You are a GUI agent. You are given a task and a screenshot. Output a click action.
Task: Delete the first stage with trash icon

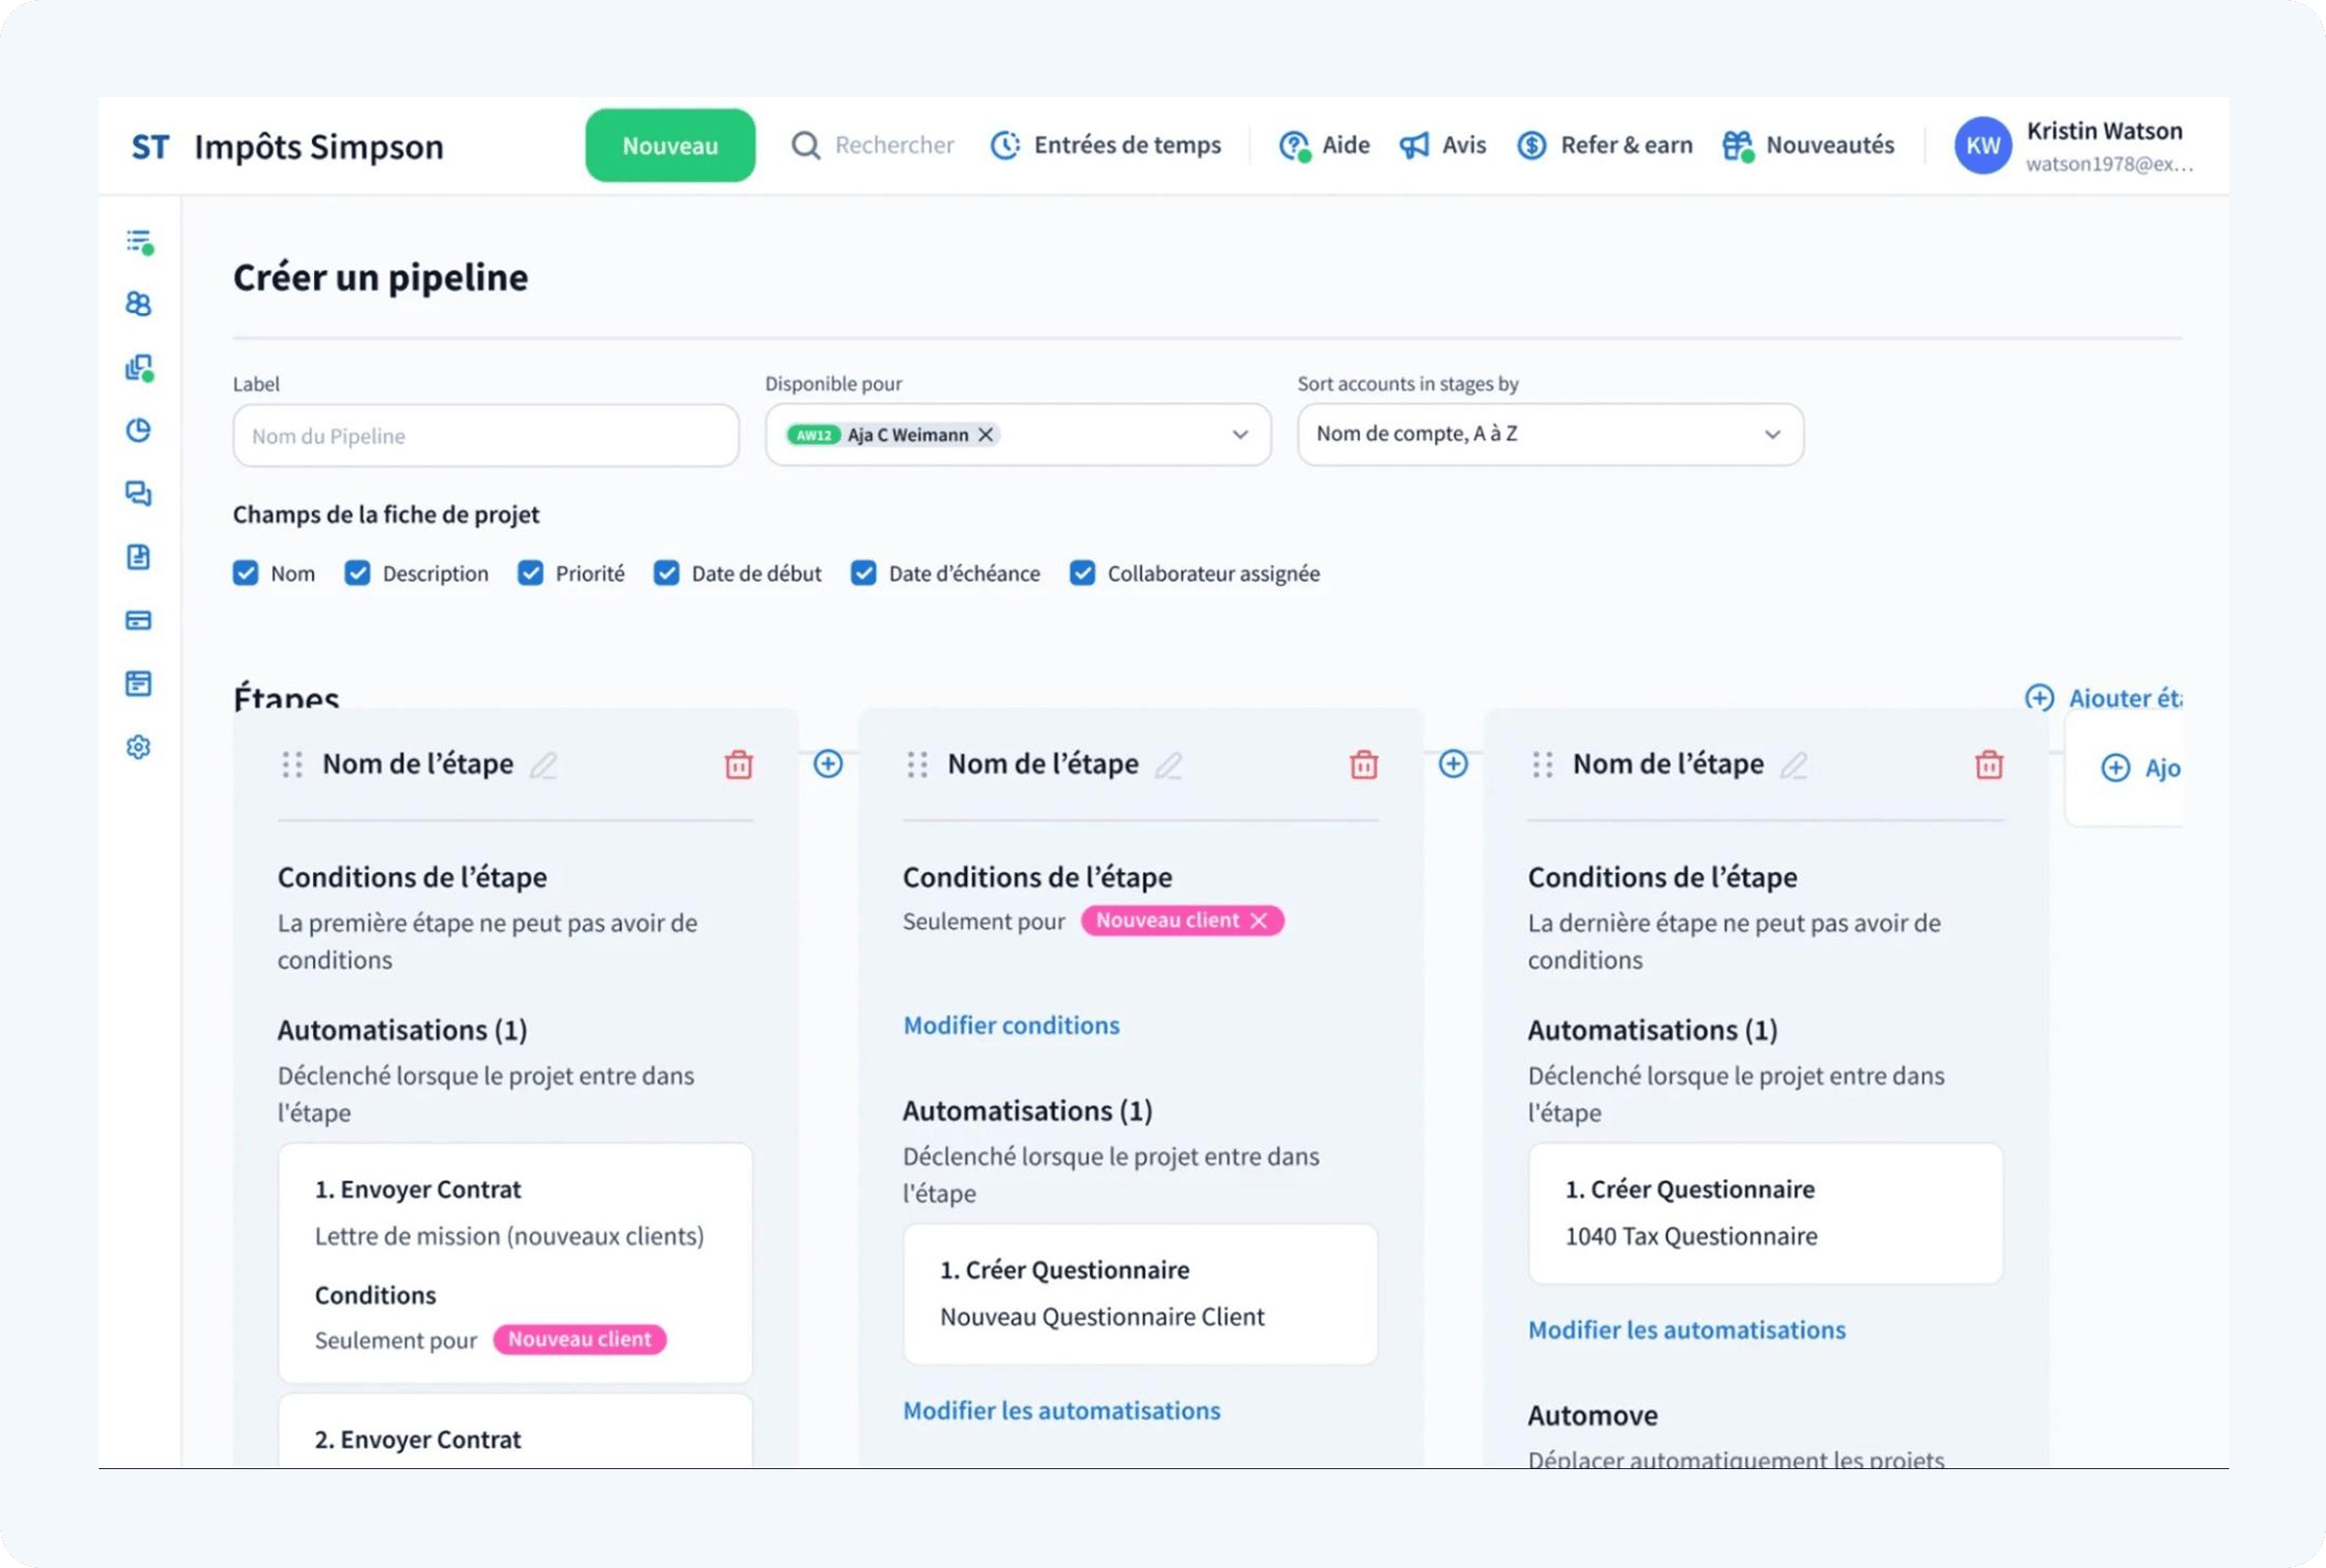[738, 765]
